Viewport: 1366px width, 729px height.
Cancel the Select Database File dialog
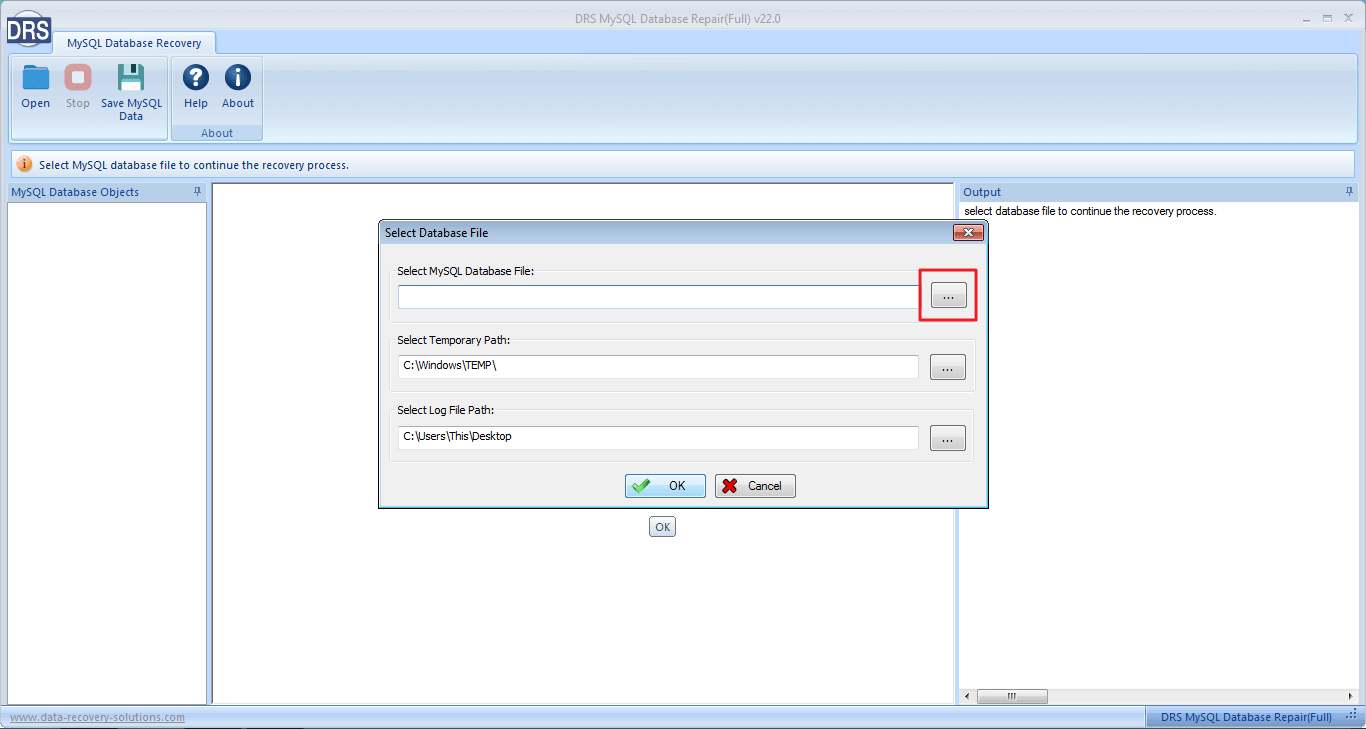pos(755,486)
